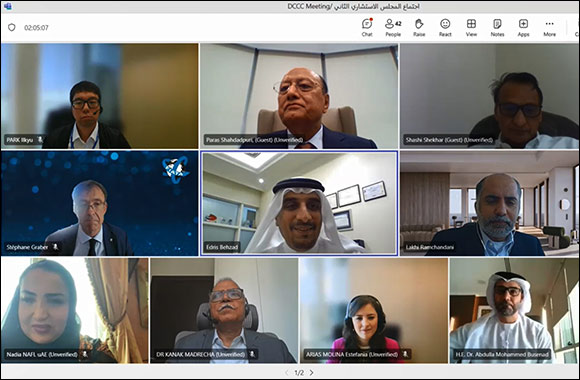Go to the previous page of participants
580x380 pixels.
click(x=286, y=372)
